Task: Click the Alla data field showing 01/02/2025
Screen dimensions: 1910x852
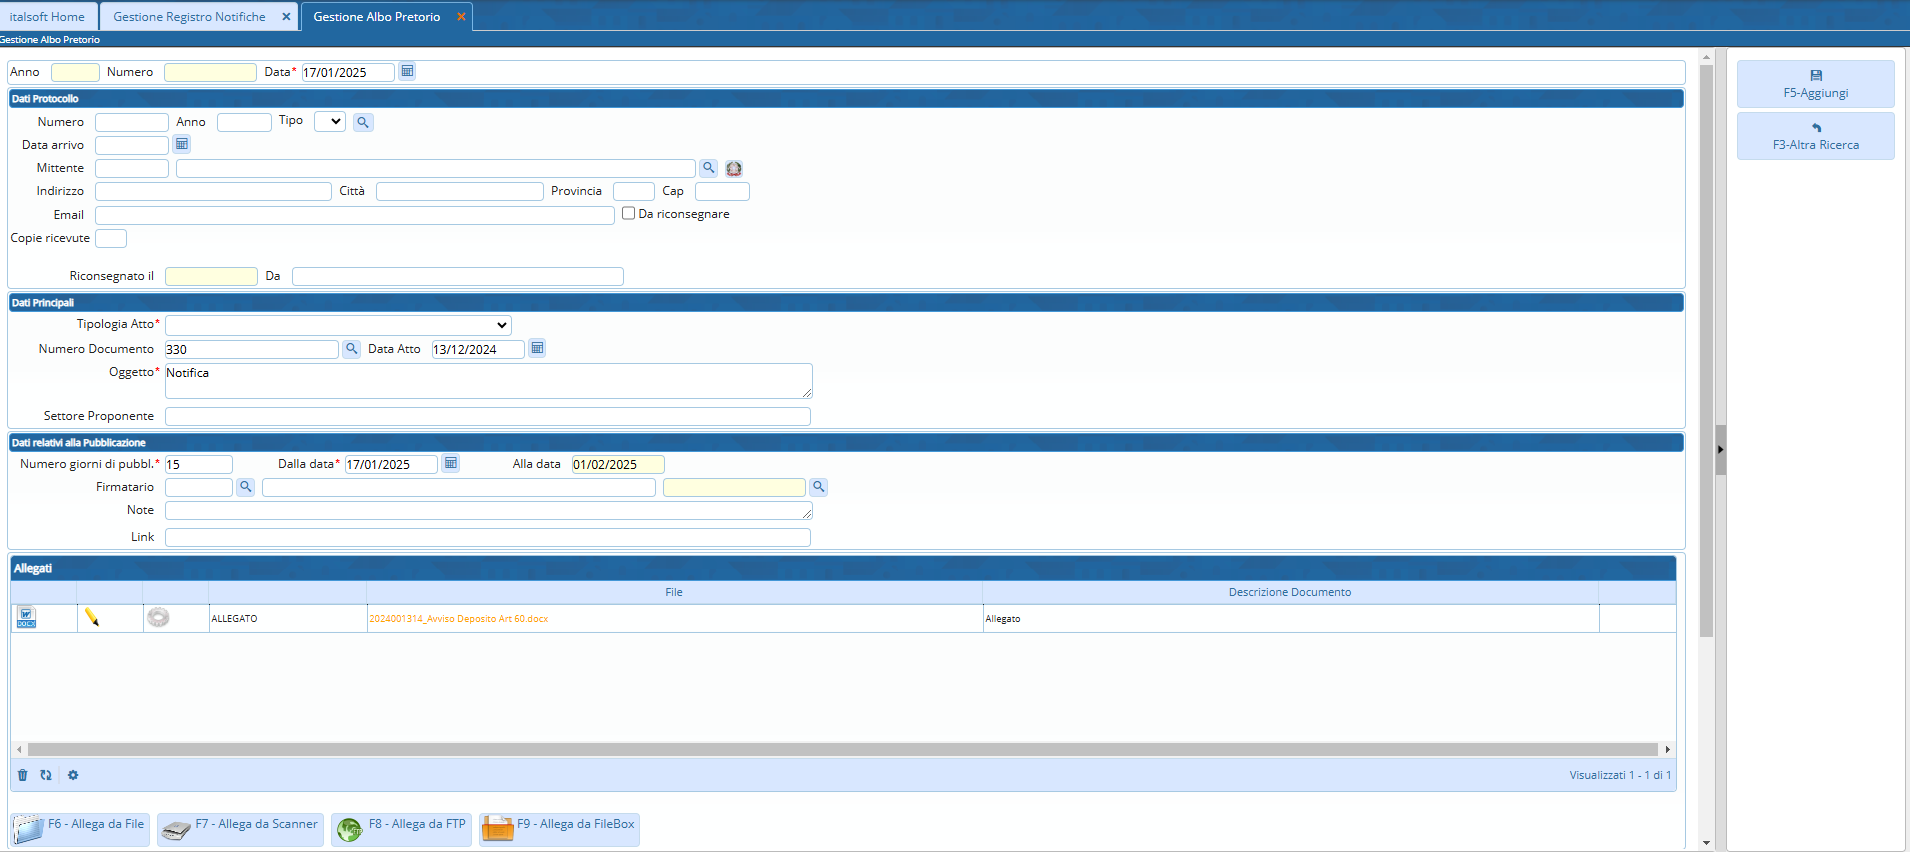Action: coord(618,464)
